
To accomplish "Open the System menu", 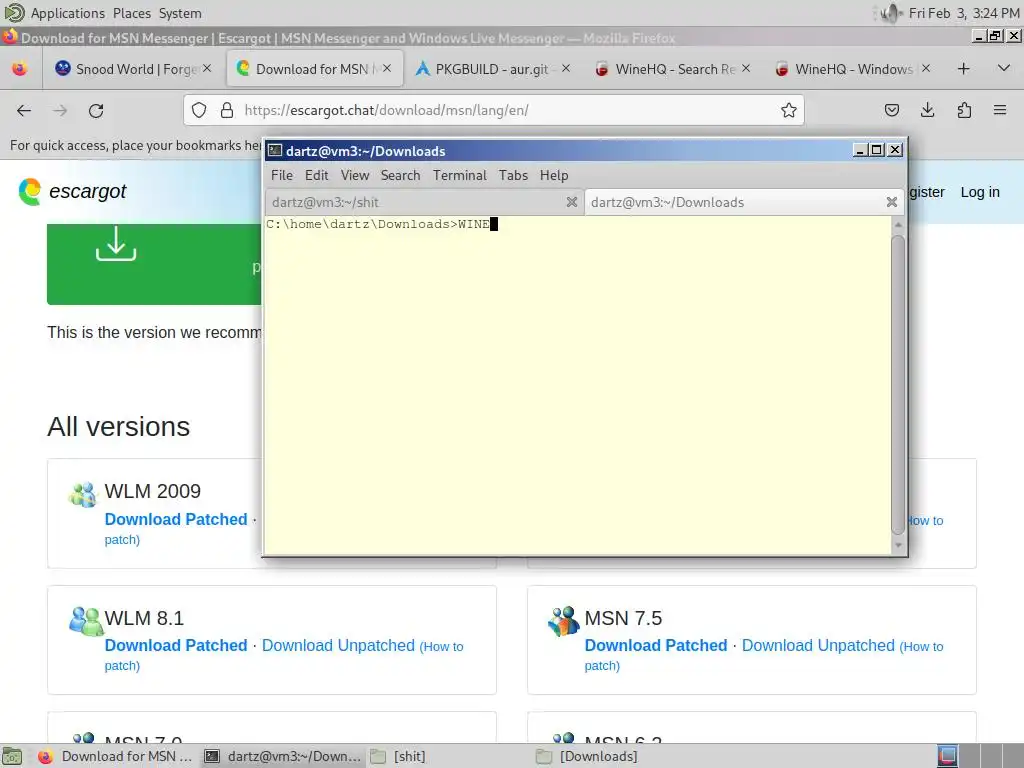I will click(180, 13).
